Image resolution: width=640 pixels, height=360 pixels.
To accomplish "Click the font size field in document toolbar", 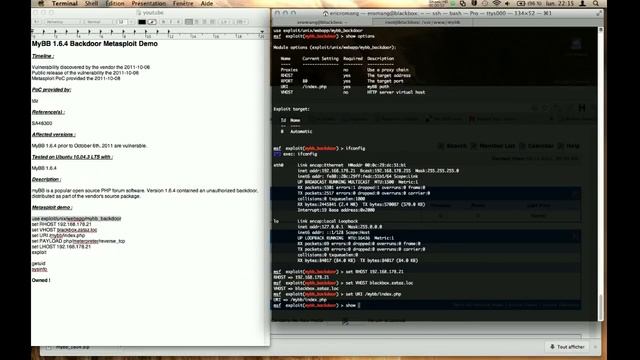I will 121,22.
